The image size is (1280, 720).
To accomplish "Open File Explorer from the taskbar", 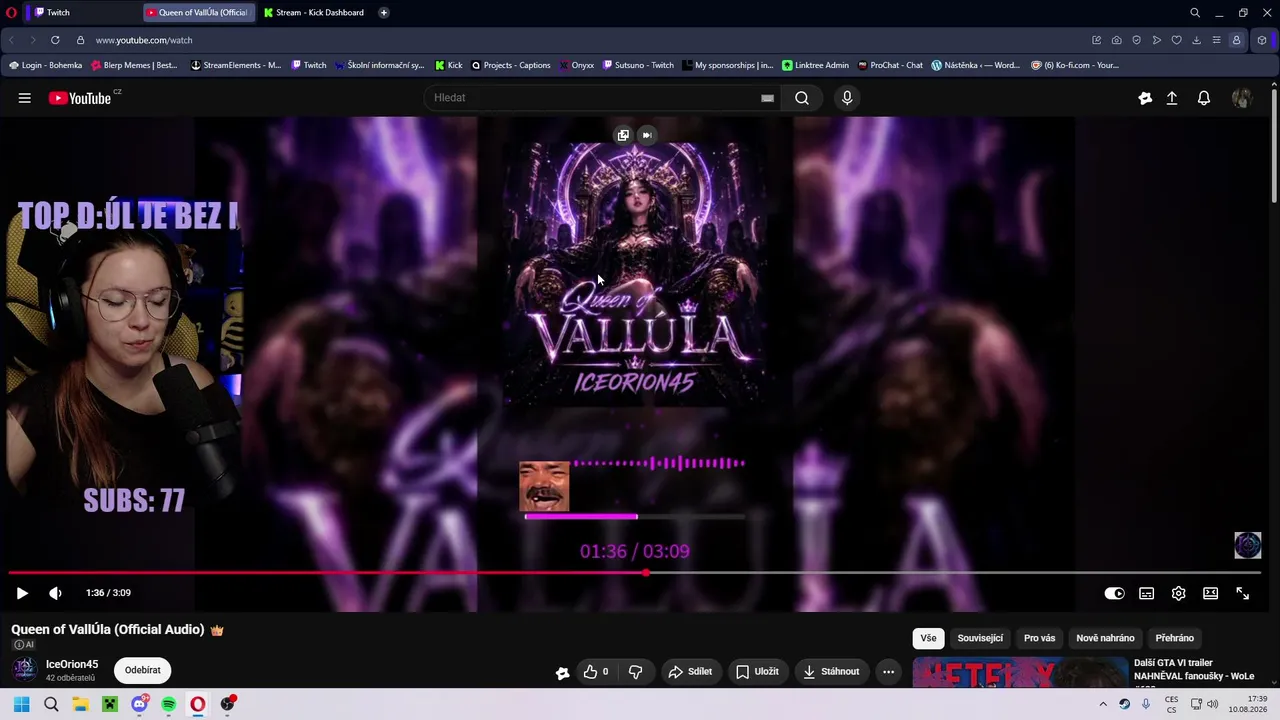I will click(80, 704).
